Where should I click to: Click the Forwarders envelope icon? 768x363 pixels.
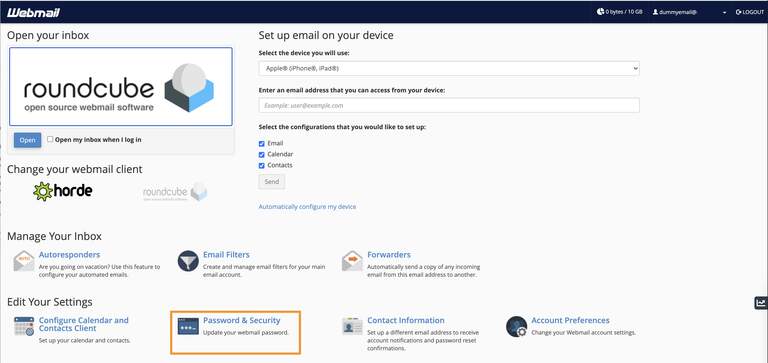(x=352, y=261)
